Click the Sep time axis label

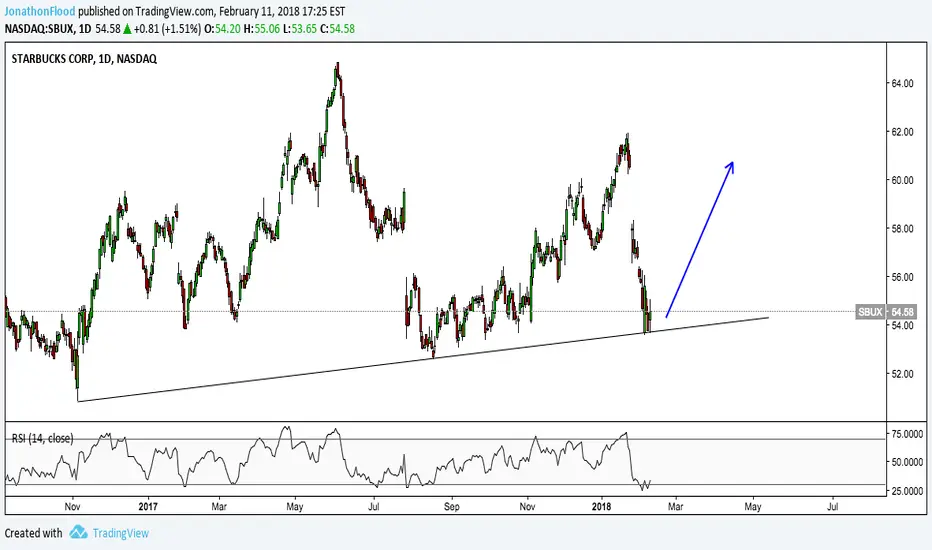coord(452,507)
